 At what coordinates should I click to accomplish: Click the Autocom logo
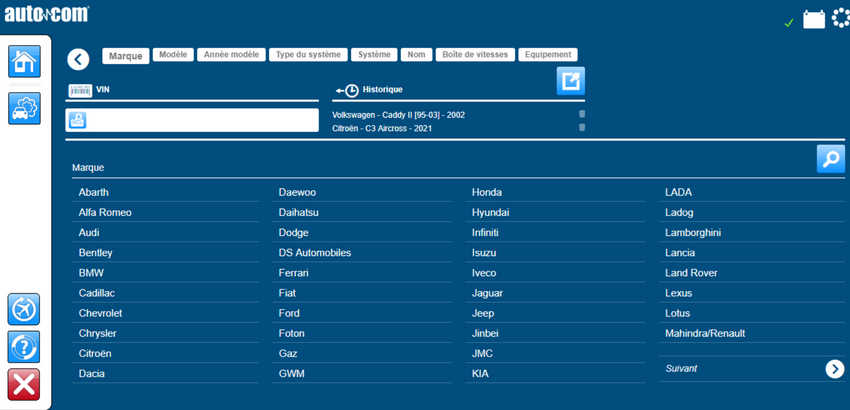47,15
